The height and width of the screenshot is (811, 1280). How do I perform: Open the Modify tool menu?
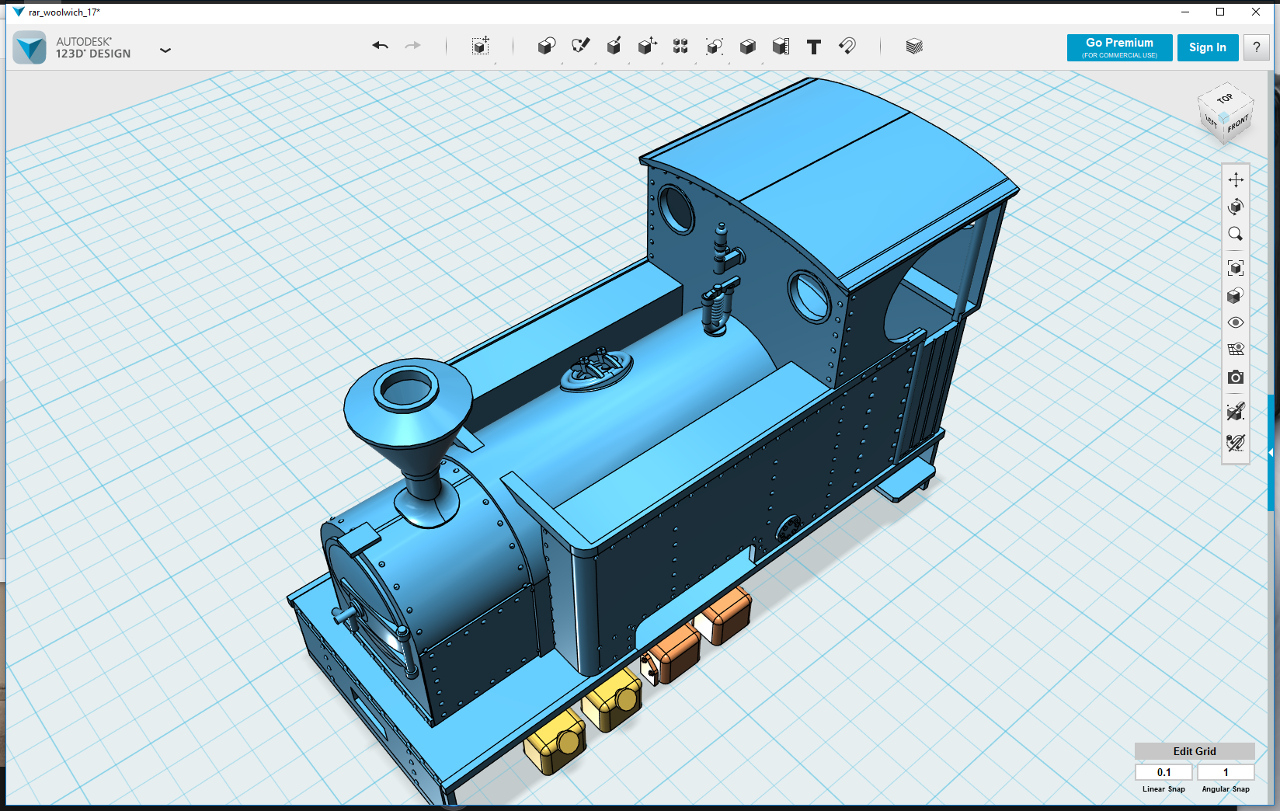pos(647,46)
